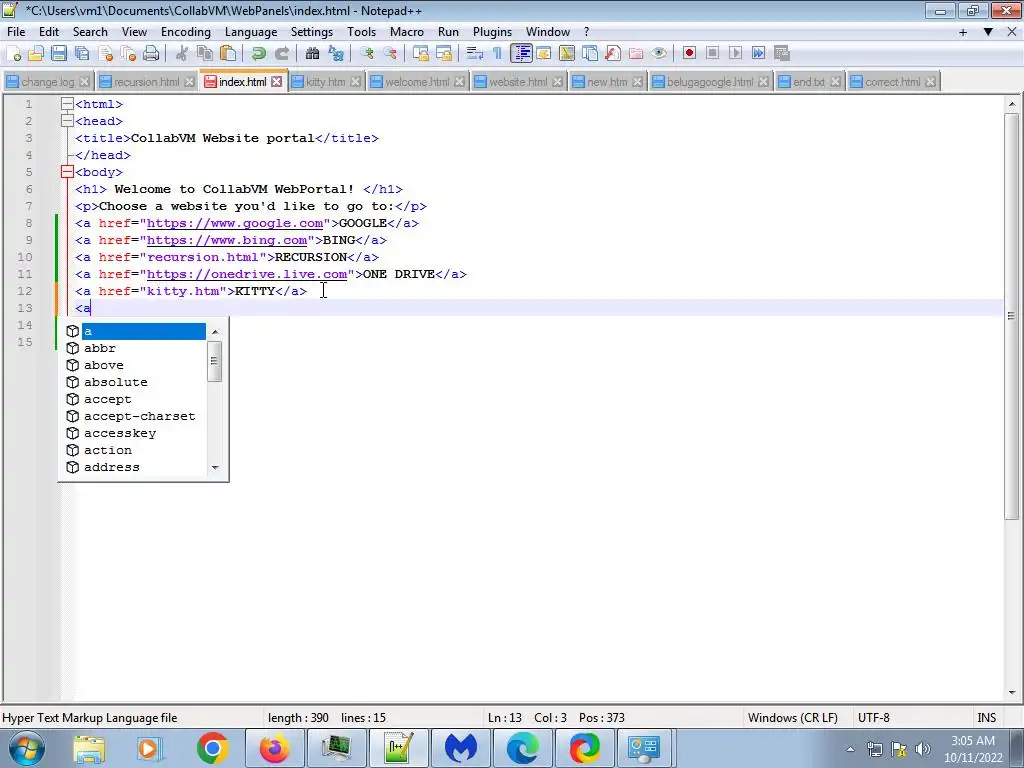Screen dimensions: 1024x768
Task: Click the Save recorded macro icon
Action: pos(782,54)
